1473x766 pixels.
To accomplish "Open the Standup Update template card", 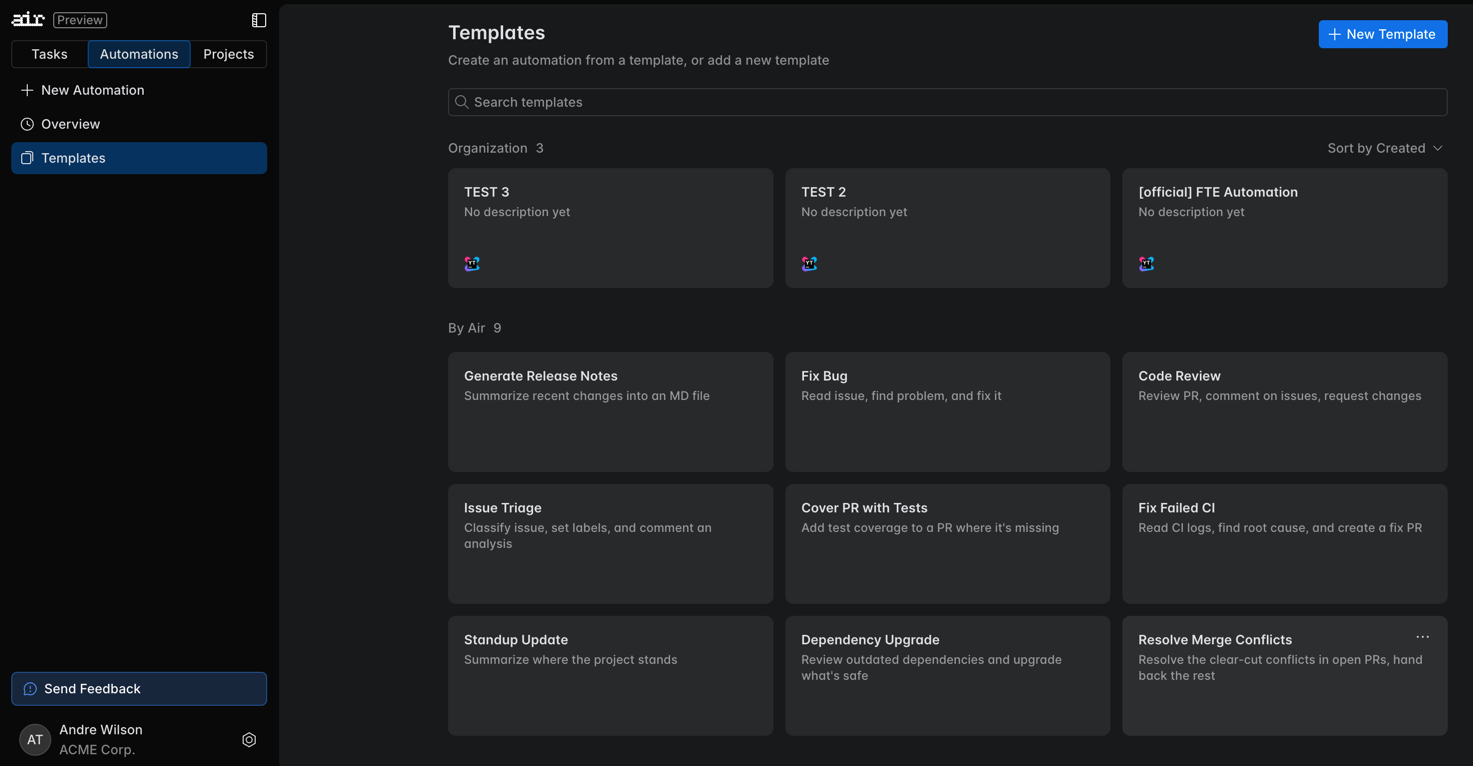I will 610,676.
